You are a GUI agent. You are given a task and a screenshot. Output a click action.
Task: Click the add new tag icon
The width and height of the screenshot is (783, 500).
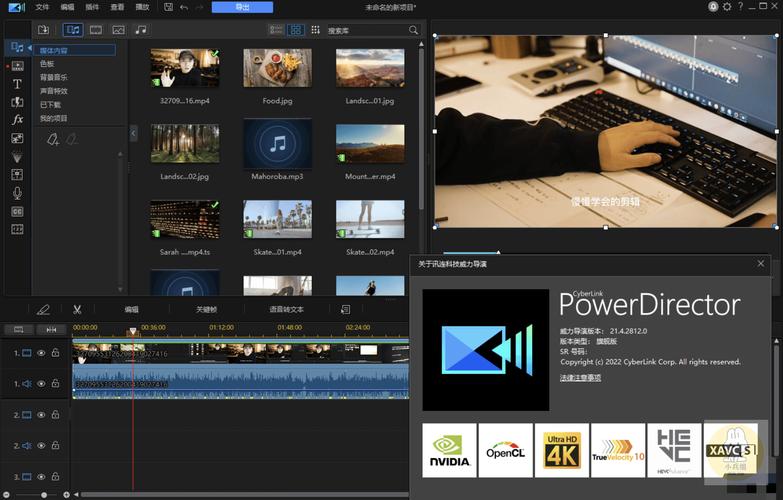tap(53, 139)
